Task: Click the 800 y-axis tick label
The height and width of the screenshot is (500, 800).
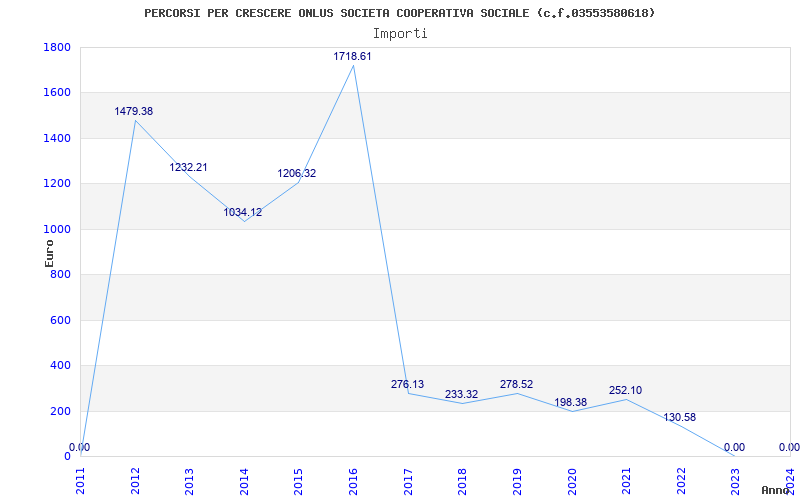Action: pyautogui.click(x=60, y=274)
